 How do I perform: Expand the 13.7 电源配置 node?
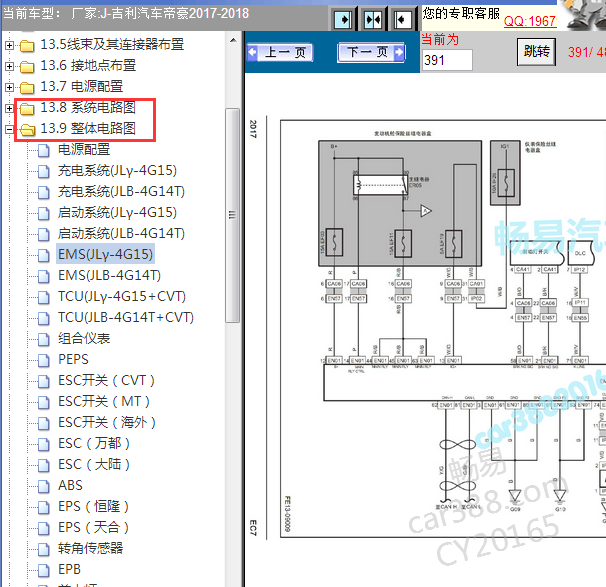click(9, 87)
